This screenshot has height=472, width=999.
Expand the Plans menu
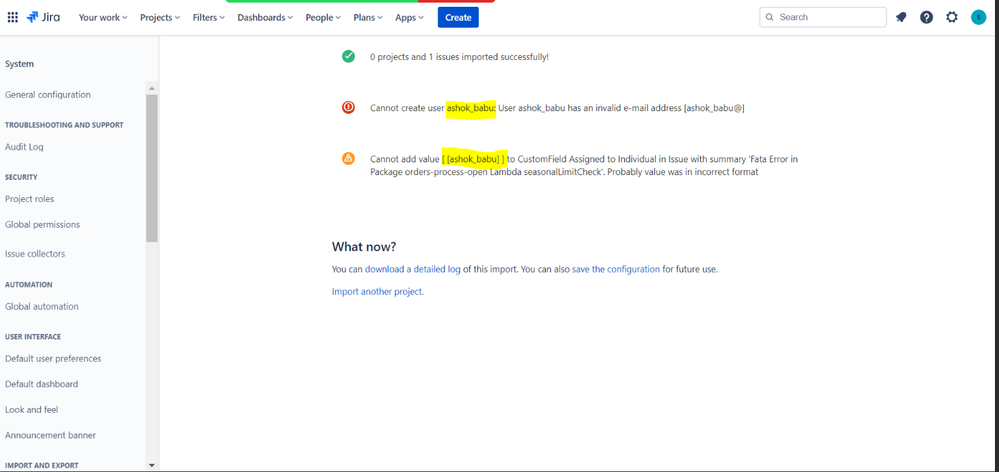tap(368, 17)
